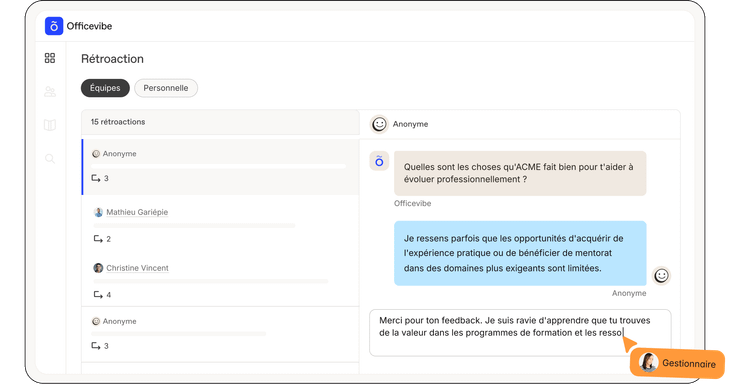Click inside the reply message text field
The height and width of the screenshot is (384, 730).
pos(520,333)
